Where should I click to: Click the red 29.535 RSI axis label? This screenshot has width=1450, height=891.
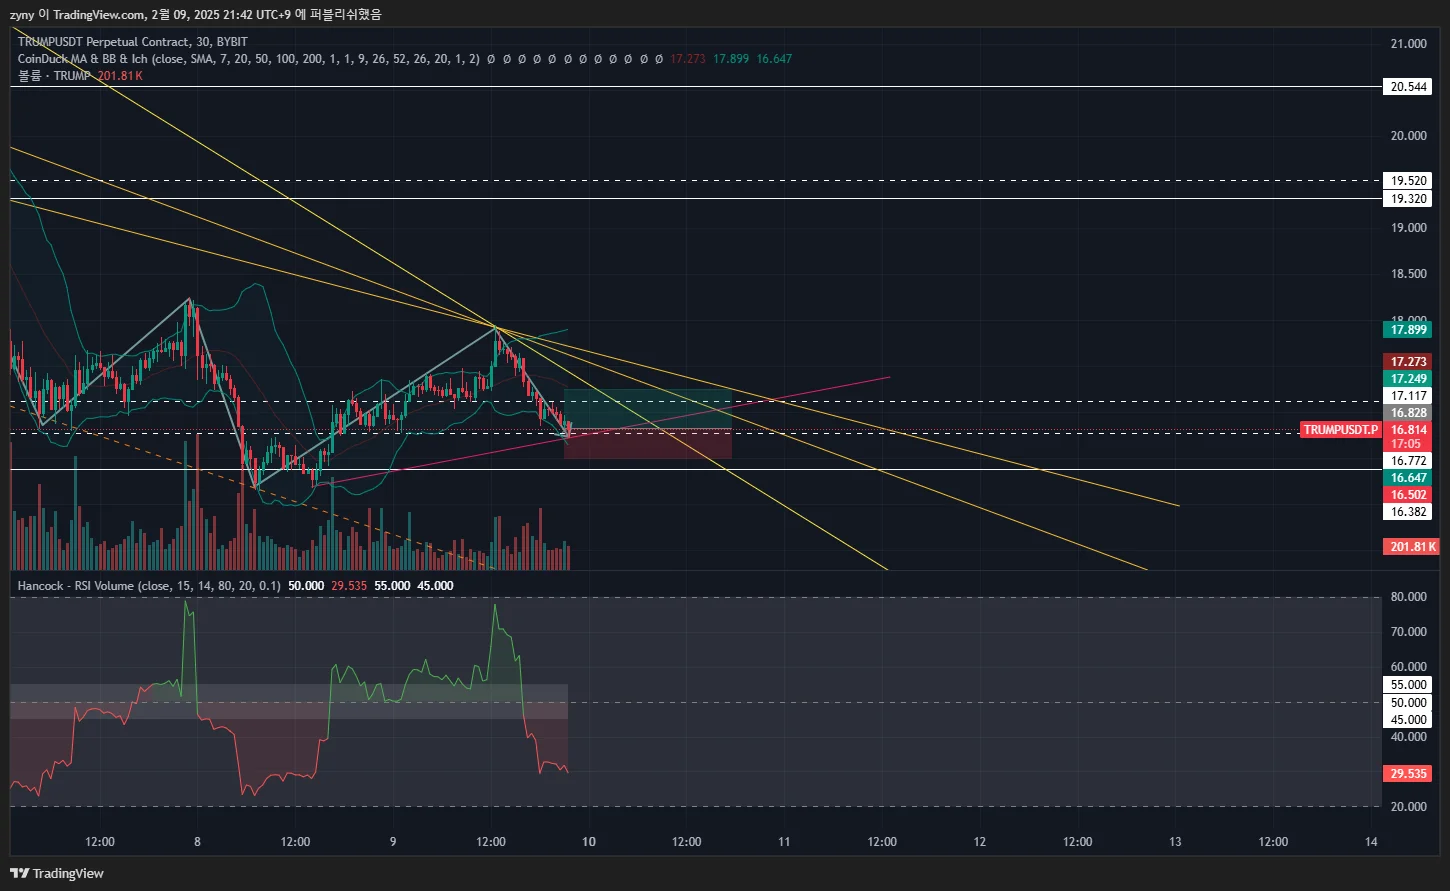[1409, 774]
